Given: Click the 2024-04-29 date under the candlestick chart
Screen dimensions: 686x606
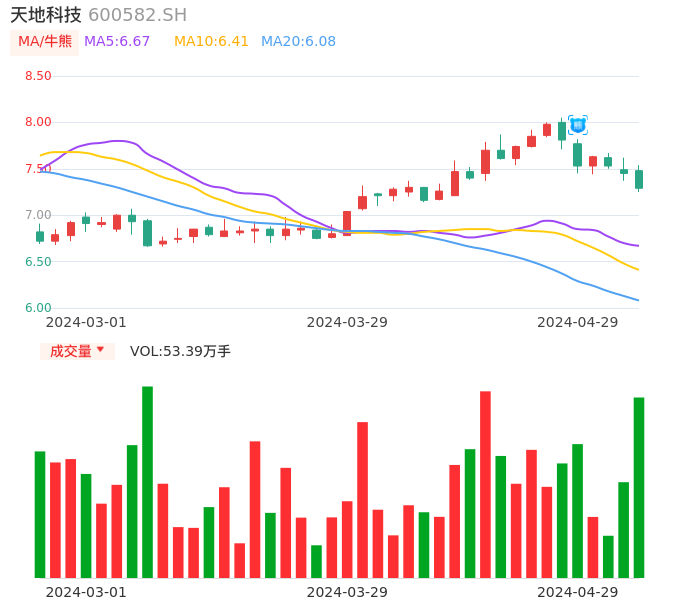Looking at the screenshot, I should [578, 322].
